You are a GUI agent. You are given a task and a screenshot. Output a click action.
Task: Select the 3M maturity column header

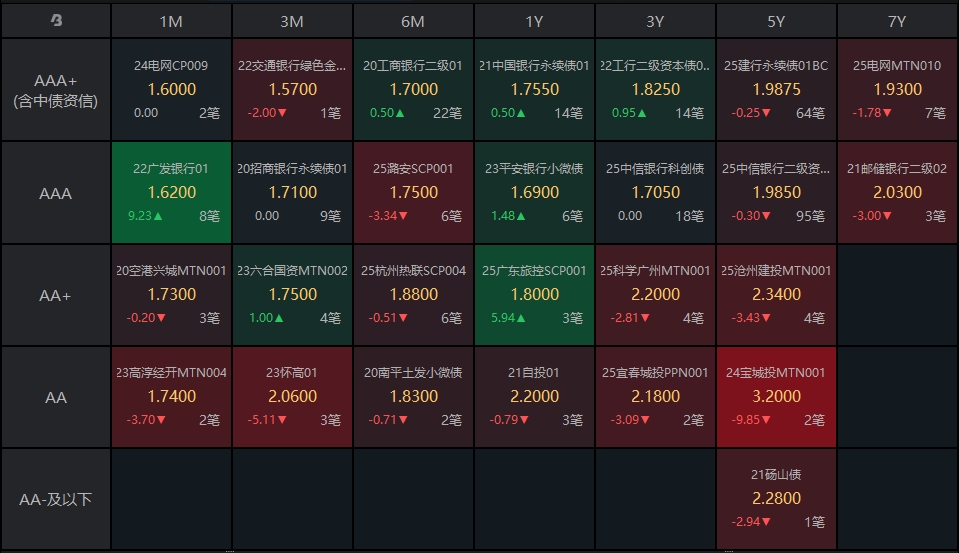click(292, 21)
